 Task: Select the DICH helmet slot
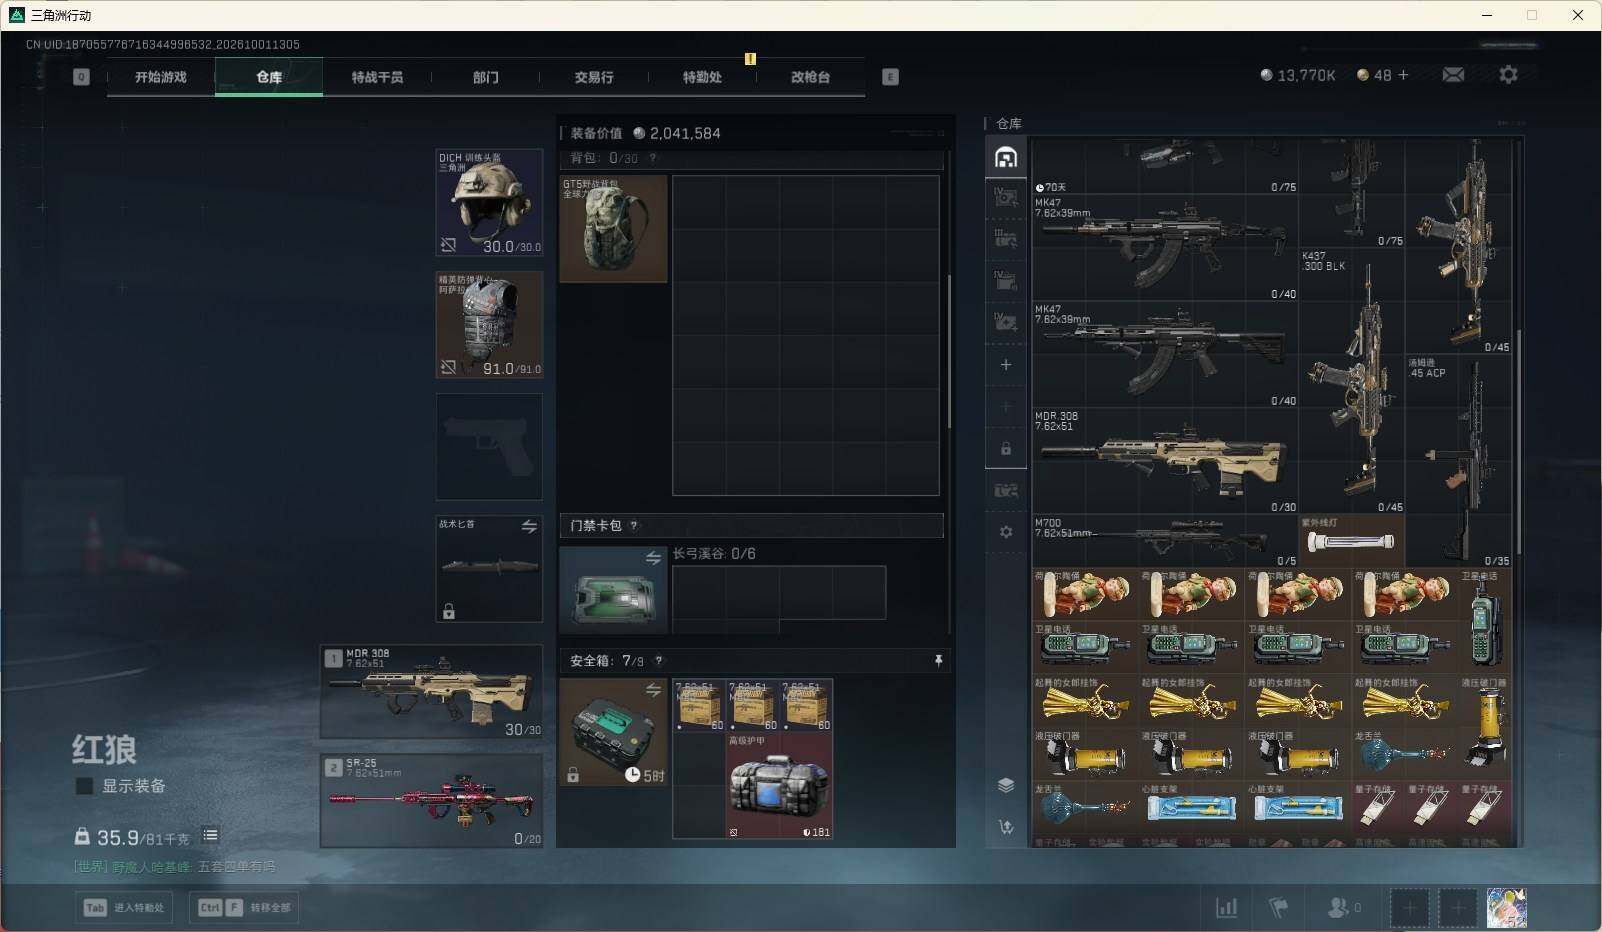[489, 202]
